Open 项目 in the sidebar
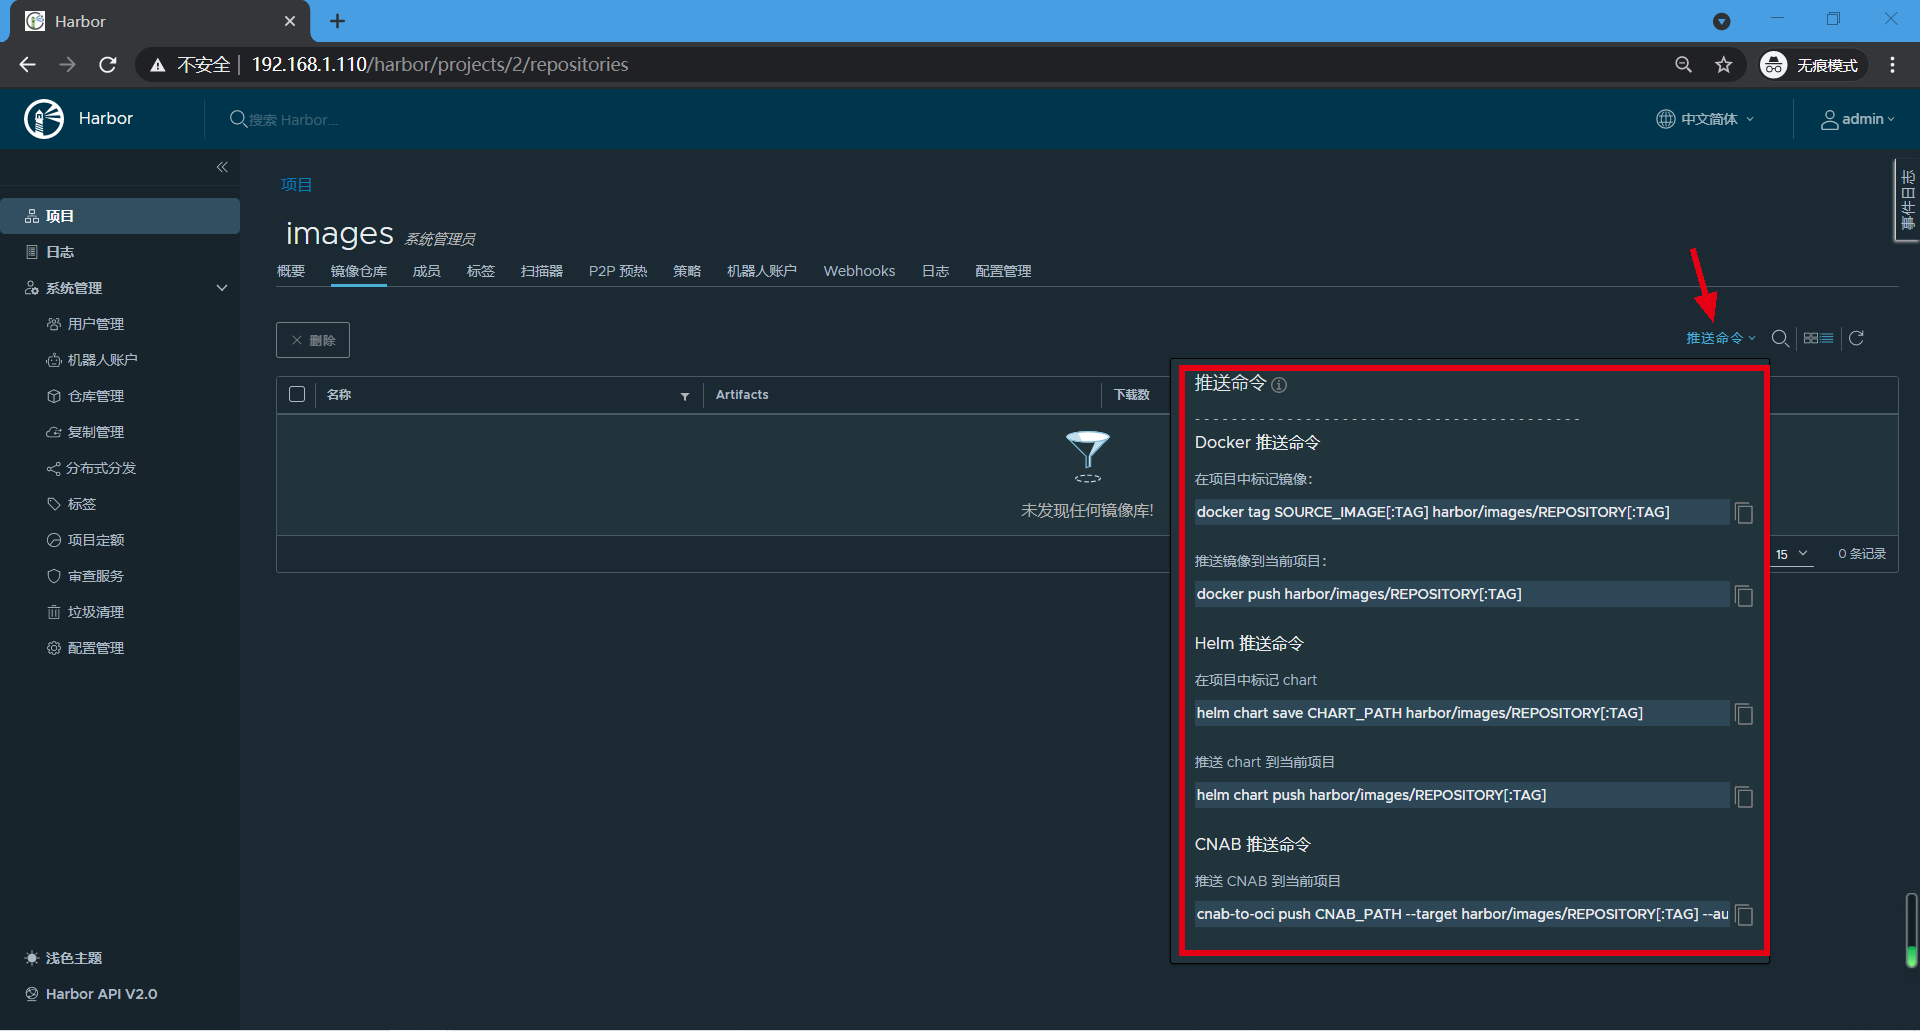Screen dimensions: 1920x1031 point(120,216)
